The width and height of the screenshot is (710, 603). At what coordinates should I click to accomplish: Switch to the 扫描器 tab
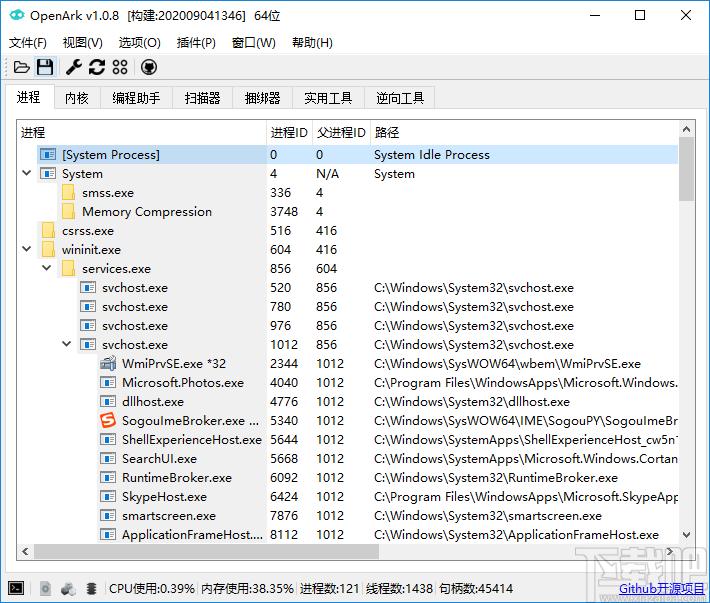coord(202,98)
